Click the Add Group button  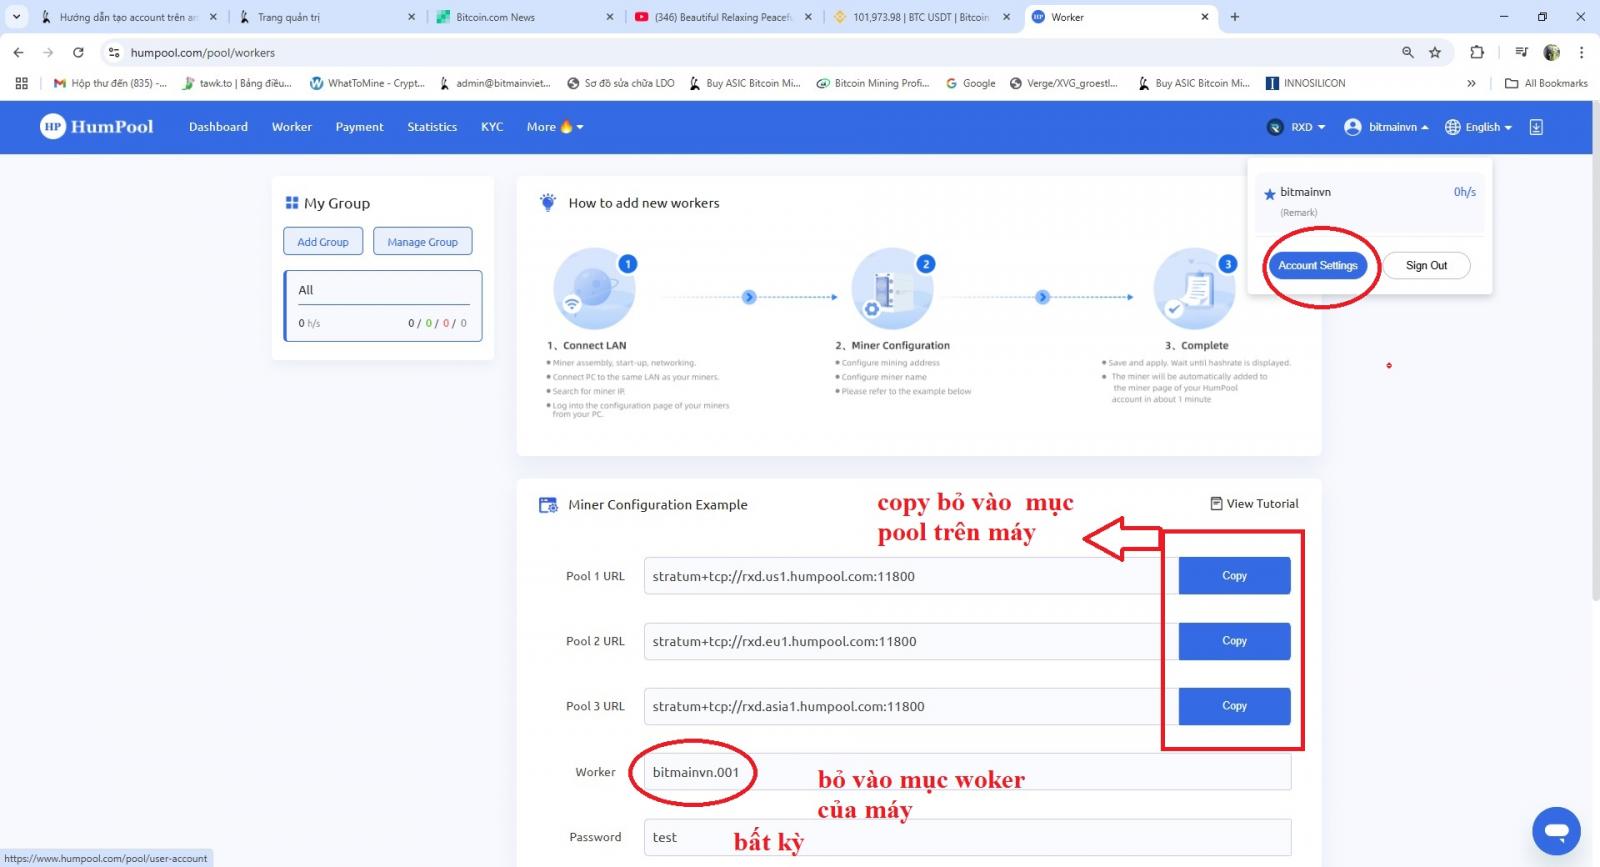click(x=323, y=242)
